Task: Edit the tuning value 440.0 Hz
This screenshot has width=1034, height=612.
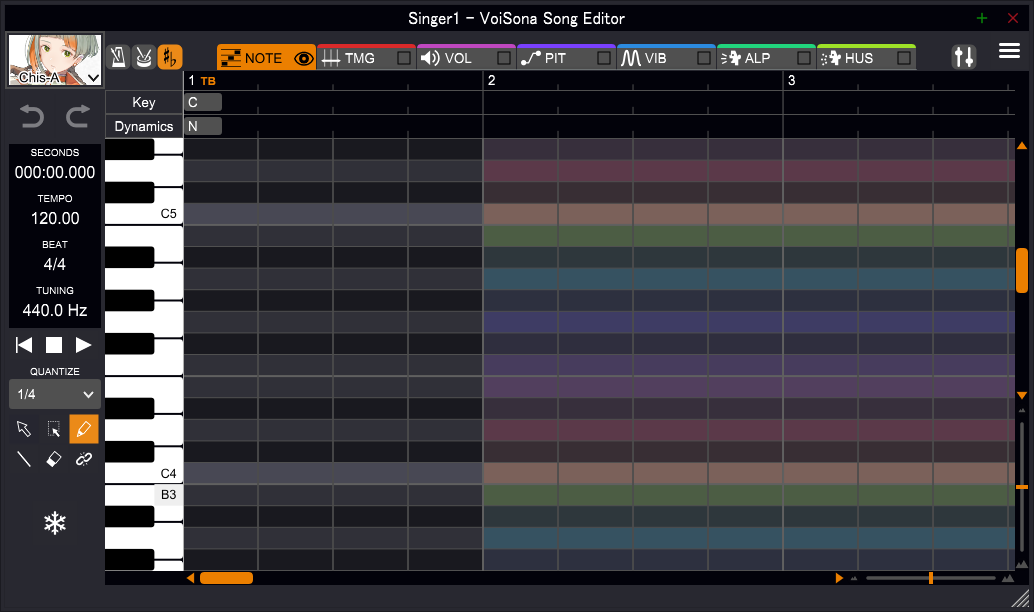Action: pyautogui.click(x=55, y=311)
